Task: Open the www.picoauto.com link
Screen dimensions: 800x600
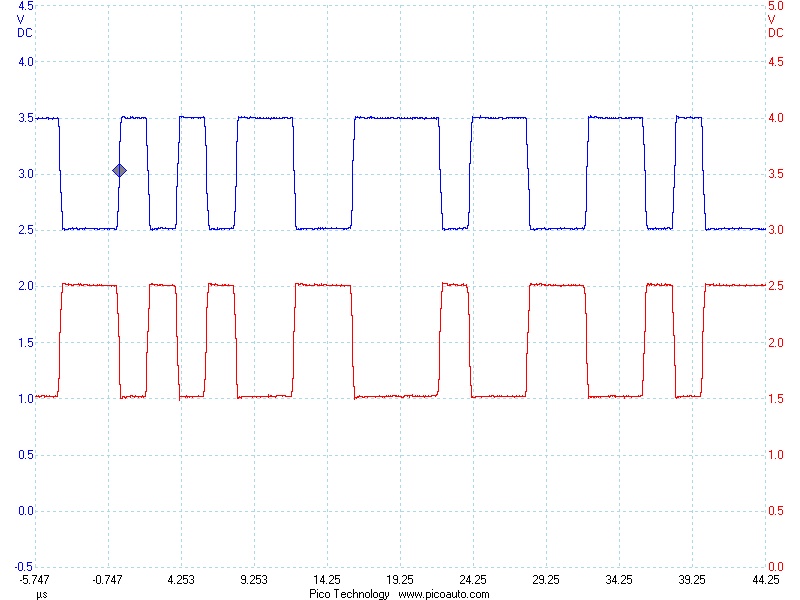Action: [x=444, y=594]
